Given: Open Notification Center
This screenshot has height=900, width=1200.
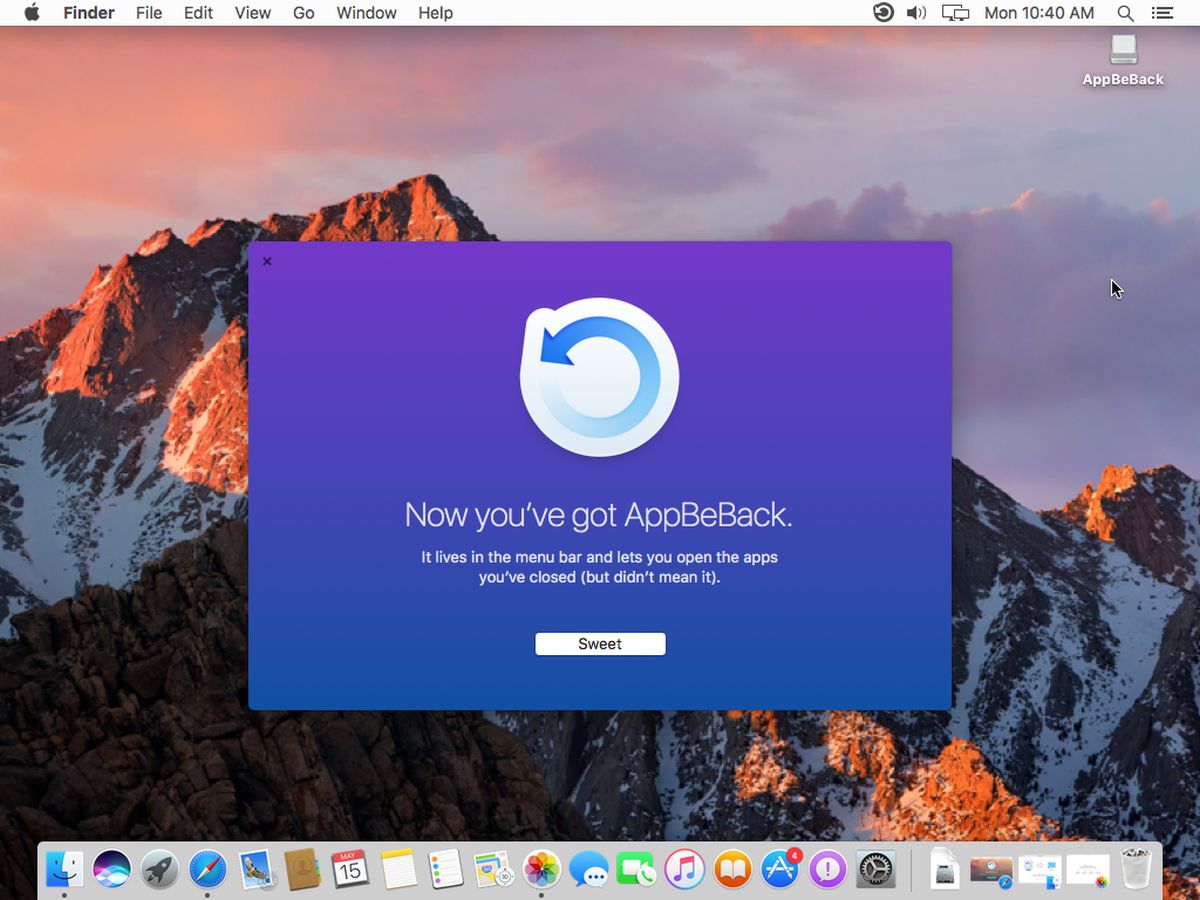Looking at the screenshot, I should 1161,13.
